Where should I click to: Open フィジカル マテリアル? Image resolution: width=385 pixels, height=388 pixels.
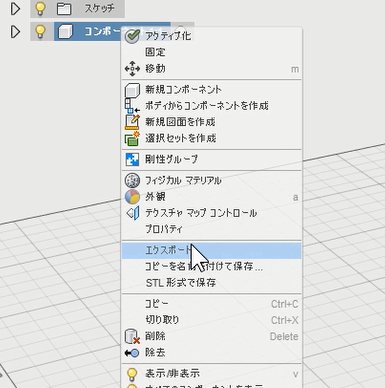coord(212,181)
